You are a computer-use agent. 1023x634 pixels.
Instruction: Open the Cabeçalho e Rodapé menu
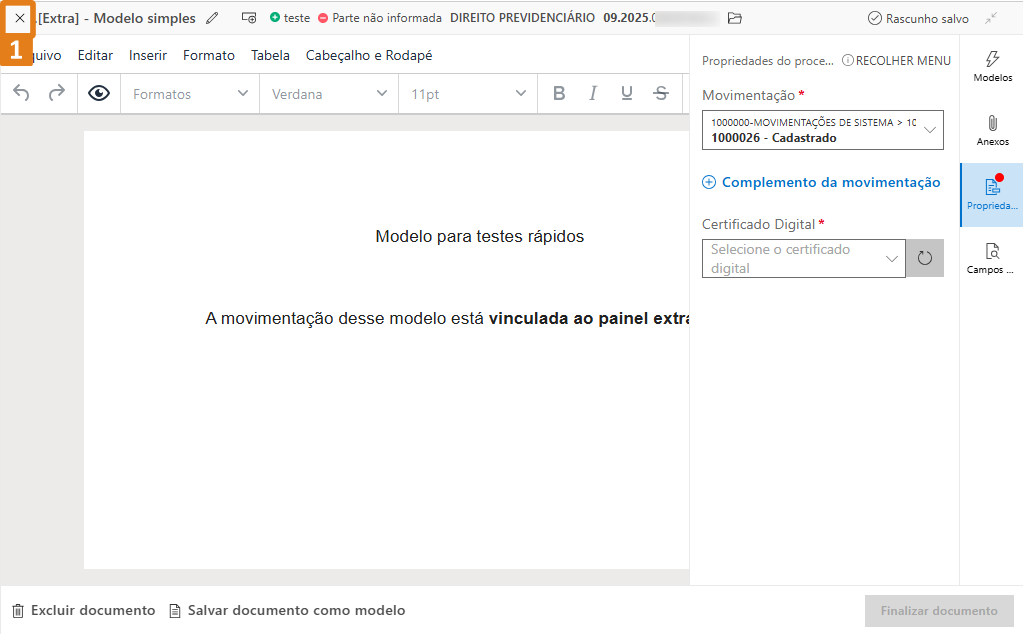click(368, 55)
